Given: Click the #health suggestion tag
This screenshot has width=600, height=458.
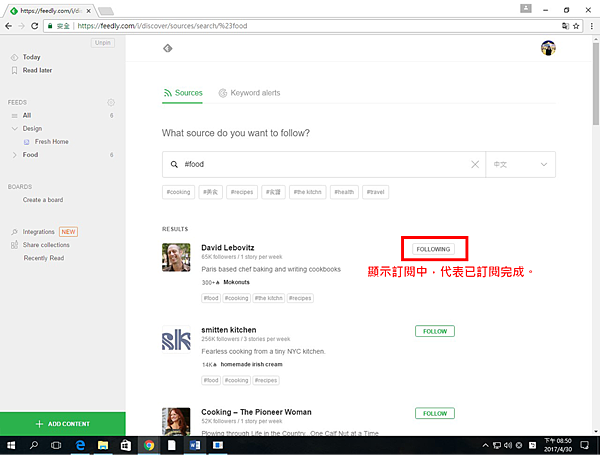Looking at the screenshot, I should [344, 192].
